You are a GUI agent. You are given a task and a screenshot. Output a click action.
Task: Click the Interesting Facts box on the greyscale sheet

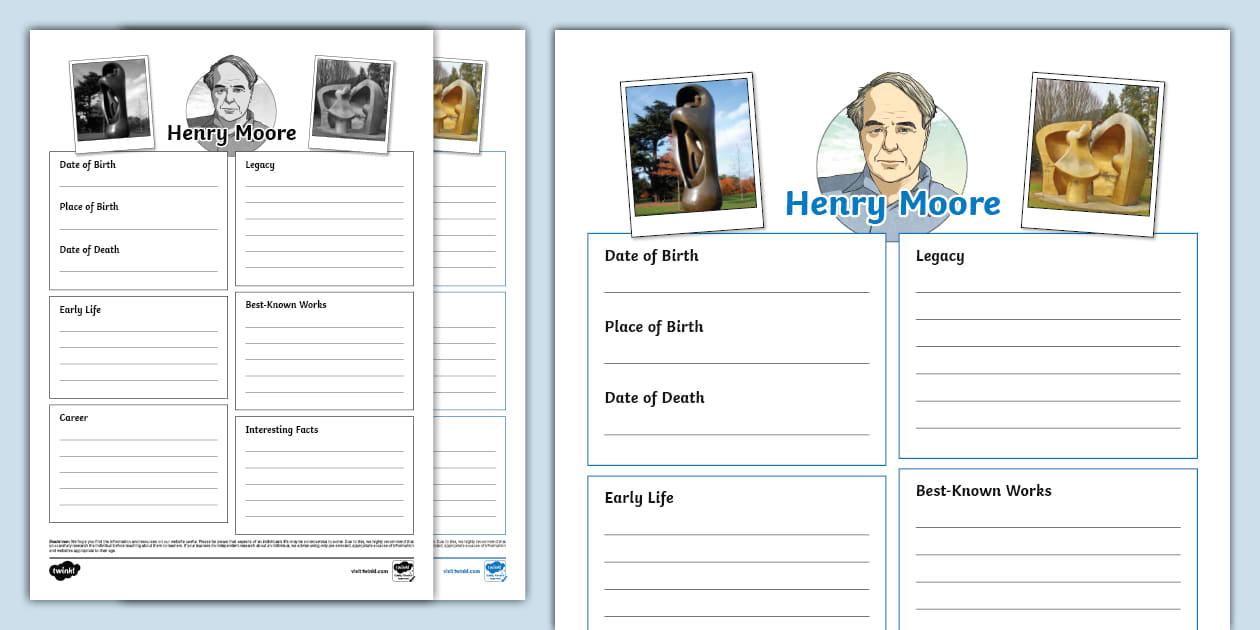pos(324,475)
